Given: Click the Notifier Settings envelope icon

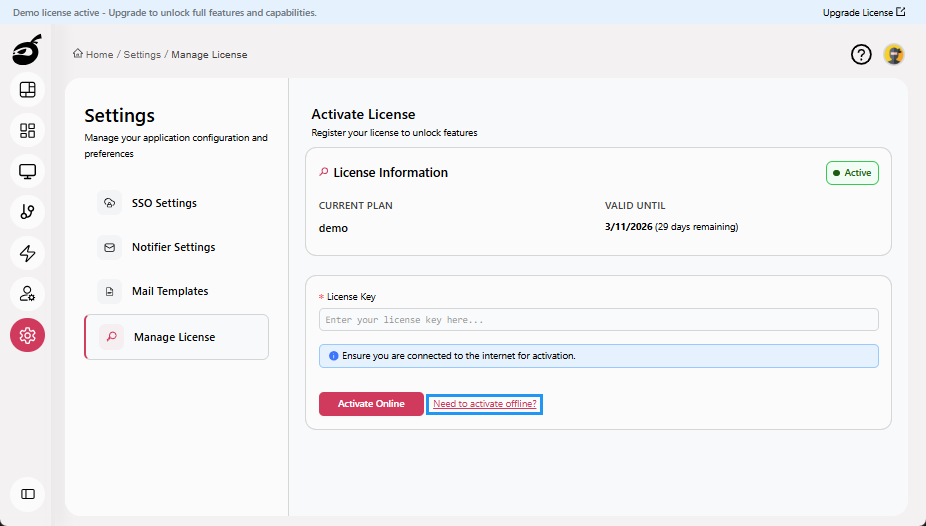Looking at the screenshot, I should [x=109, y=247].
